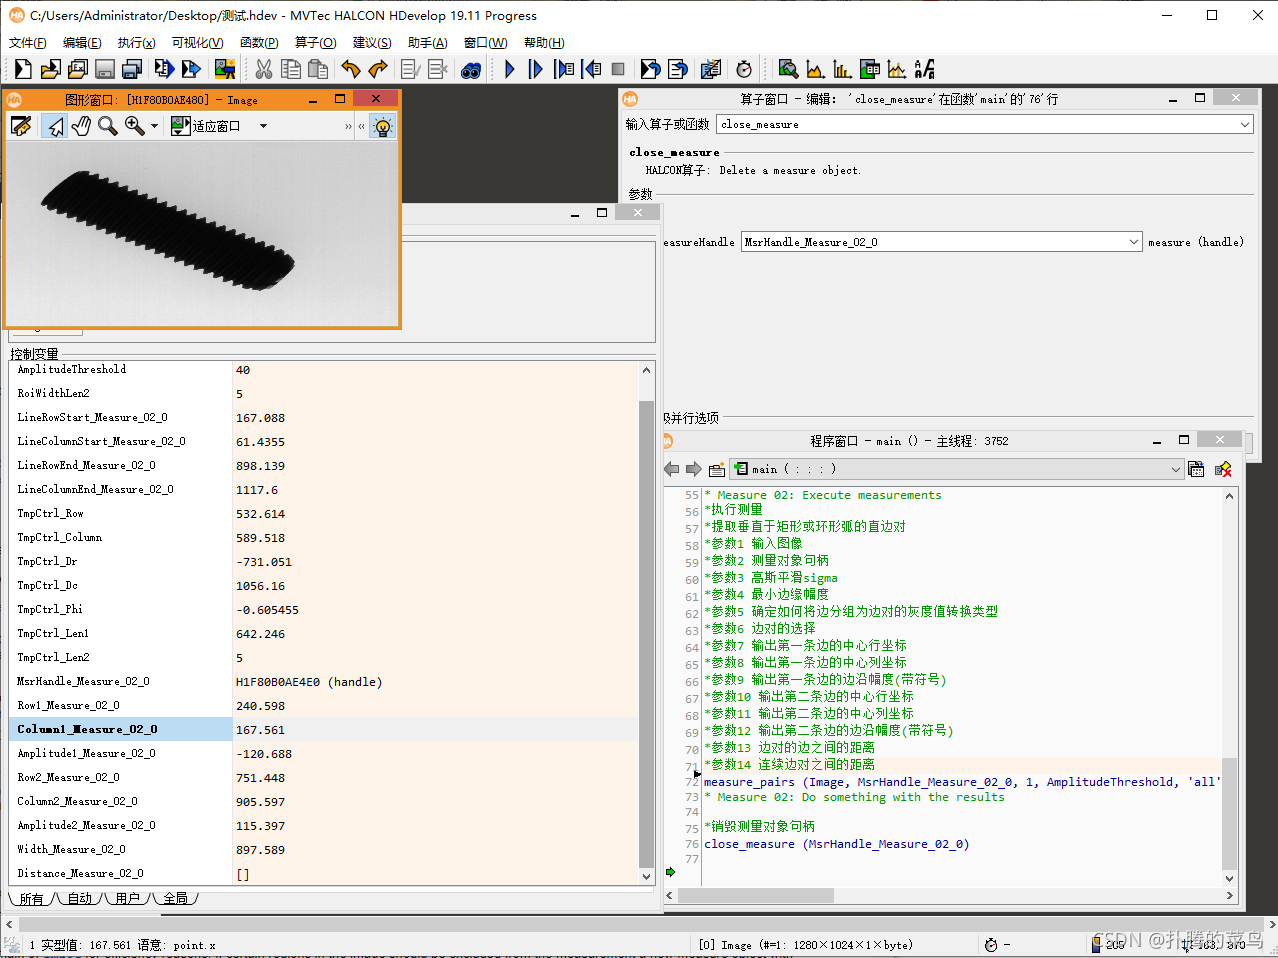
Task: Toggle the arrow pointer select mode
Action: click(55, 126)
